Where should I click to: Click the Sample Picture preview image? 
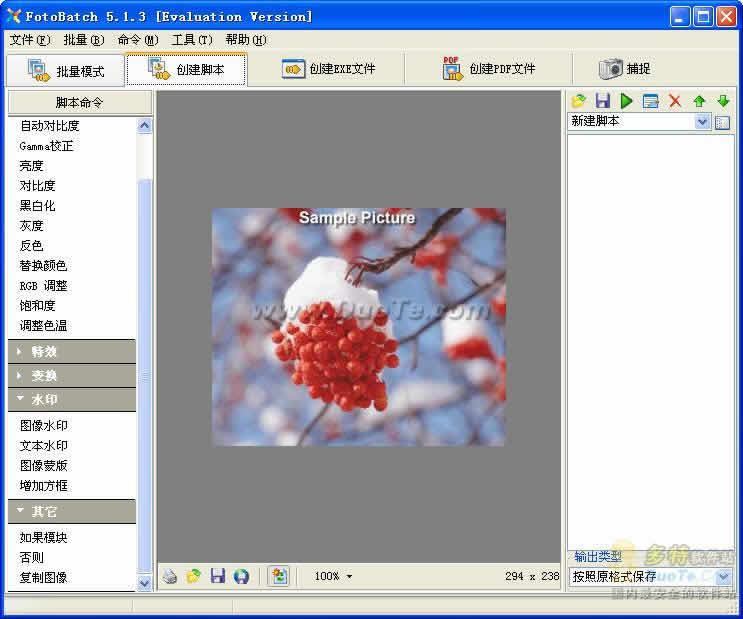pos(359,327)
